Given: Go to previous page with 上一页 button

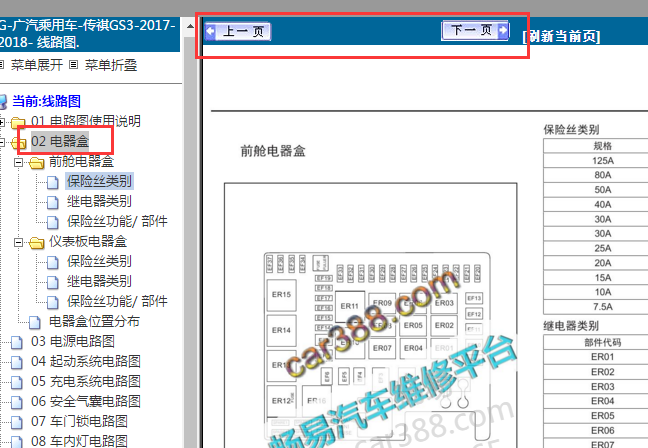Looking at the screenshot, I should (238, 31).
